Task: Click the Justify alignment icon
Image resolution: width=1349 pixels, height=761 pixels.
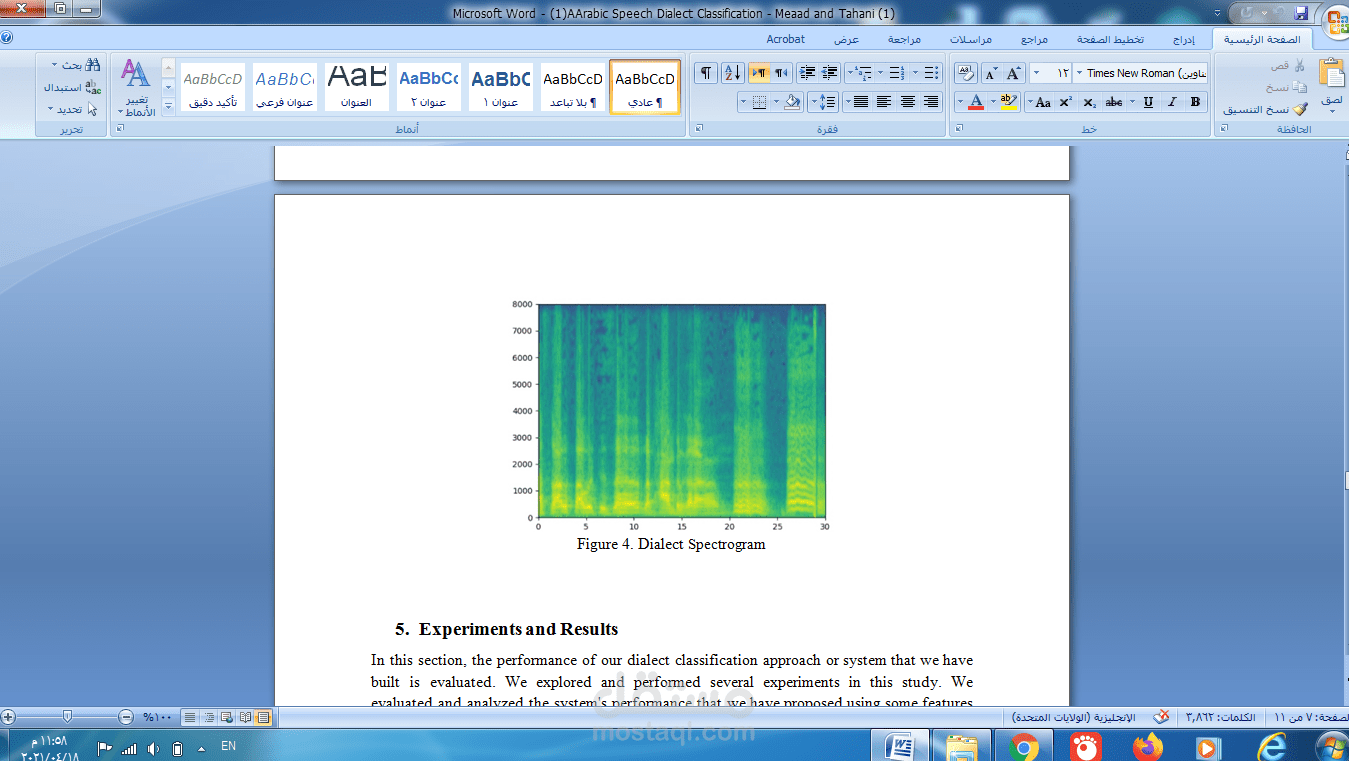Action: point(859,102)
